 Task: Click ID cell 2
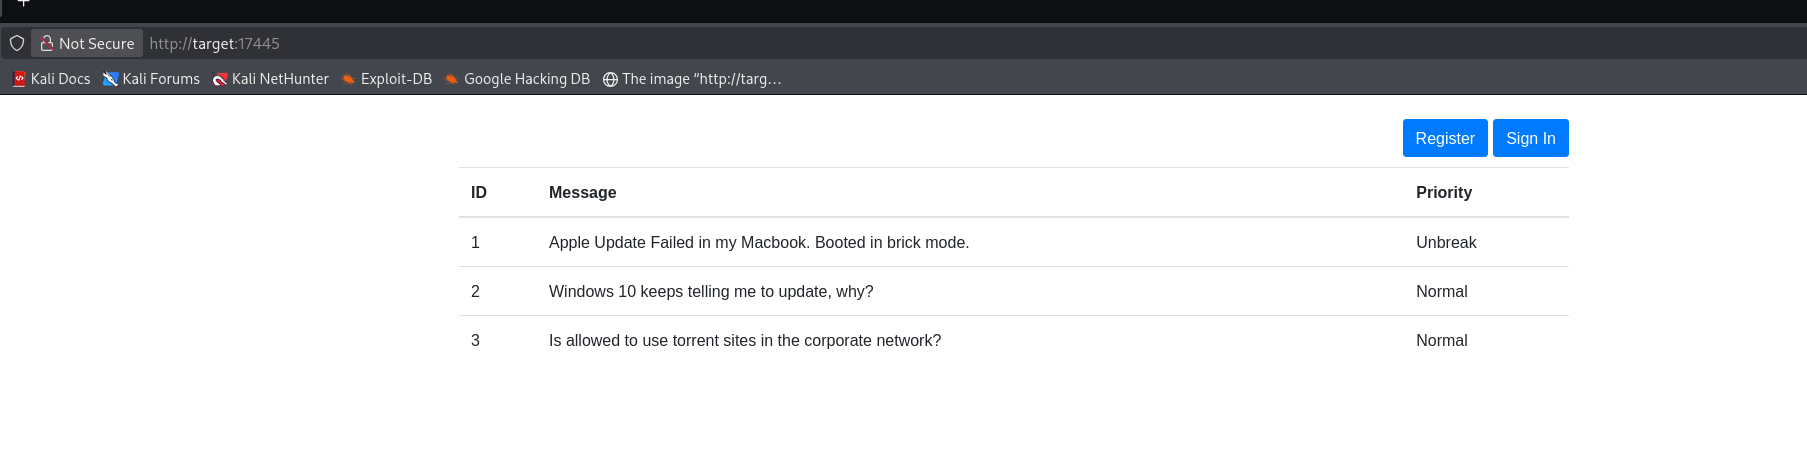point(475,291)
